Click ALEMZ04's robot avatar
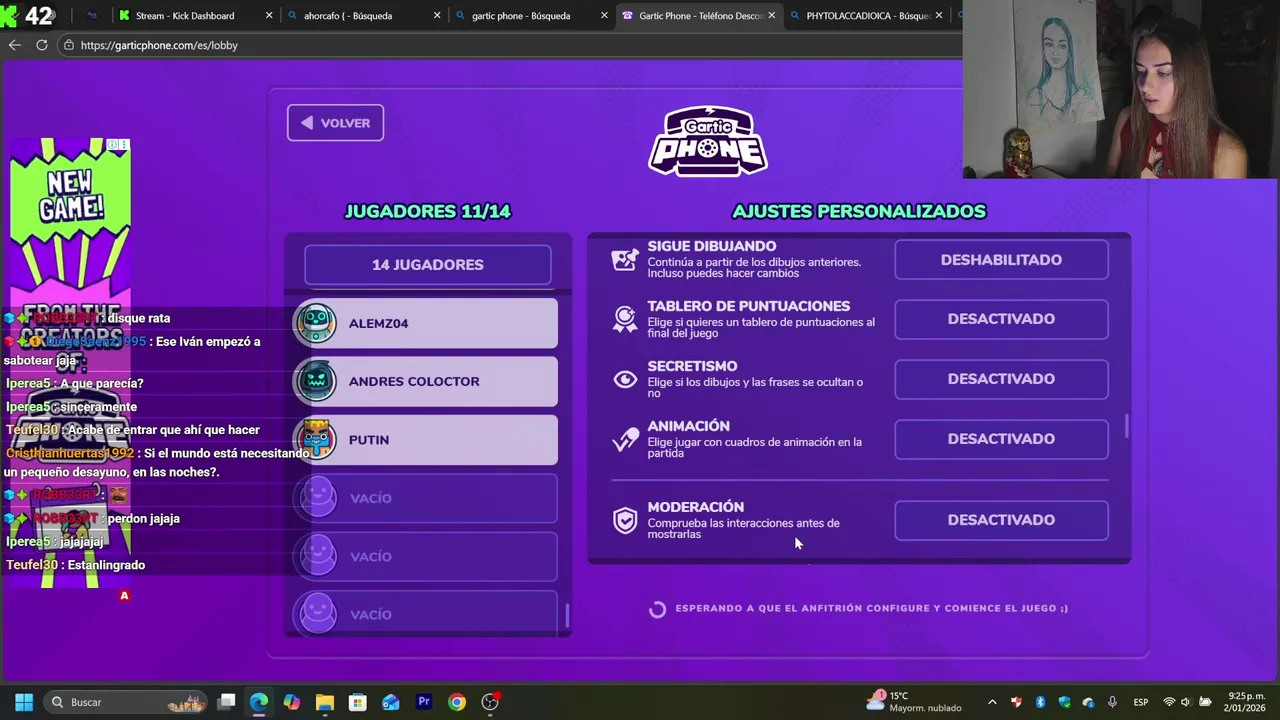This screenshot has height=720, width=1280. (x=317, y=323)
